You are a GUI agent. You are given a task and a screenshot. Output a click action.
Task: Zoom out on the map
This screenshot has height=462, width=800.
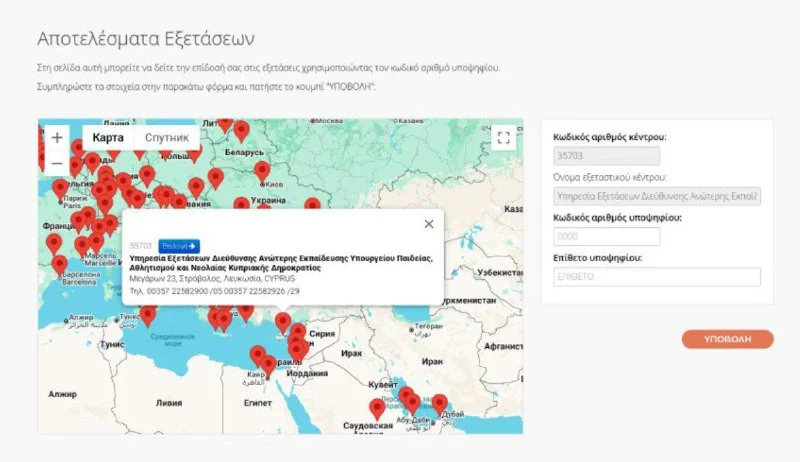57,163
